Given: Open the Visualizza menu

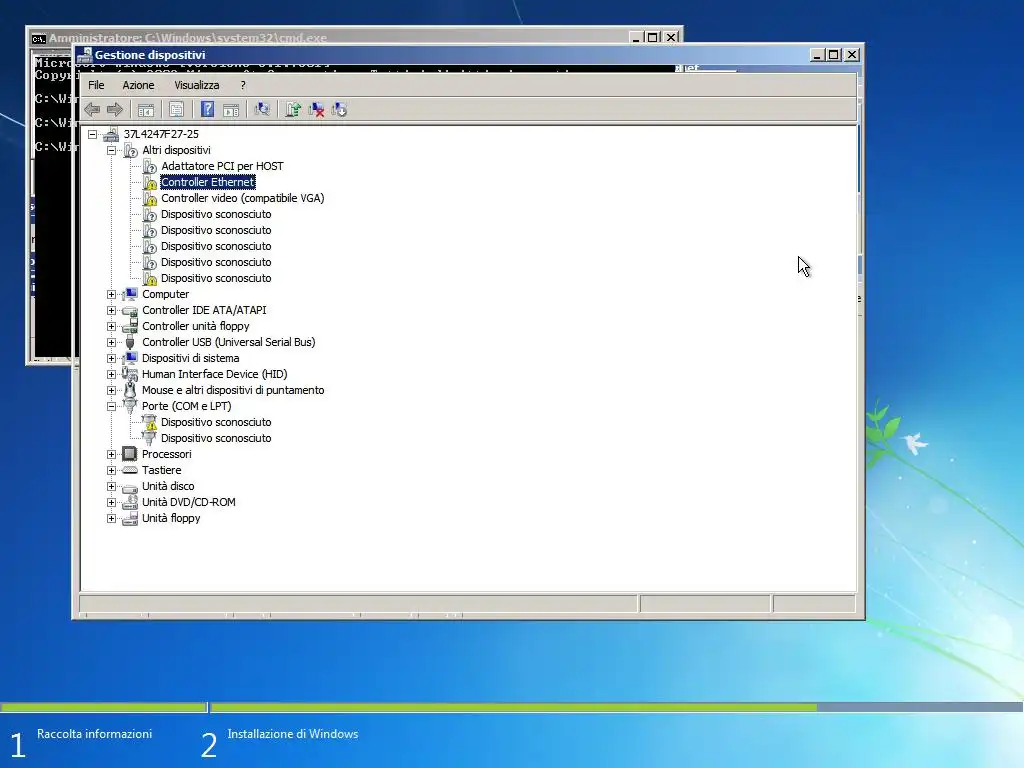Looking at the screenshot, I should [197, 85].
